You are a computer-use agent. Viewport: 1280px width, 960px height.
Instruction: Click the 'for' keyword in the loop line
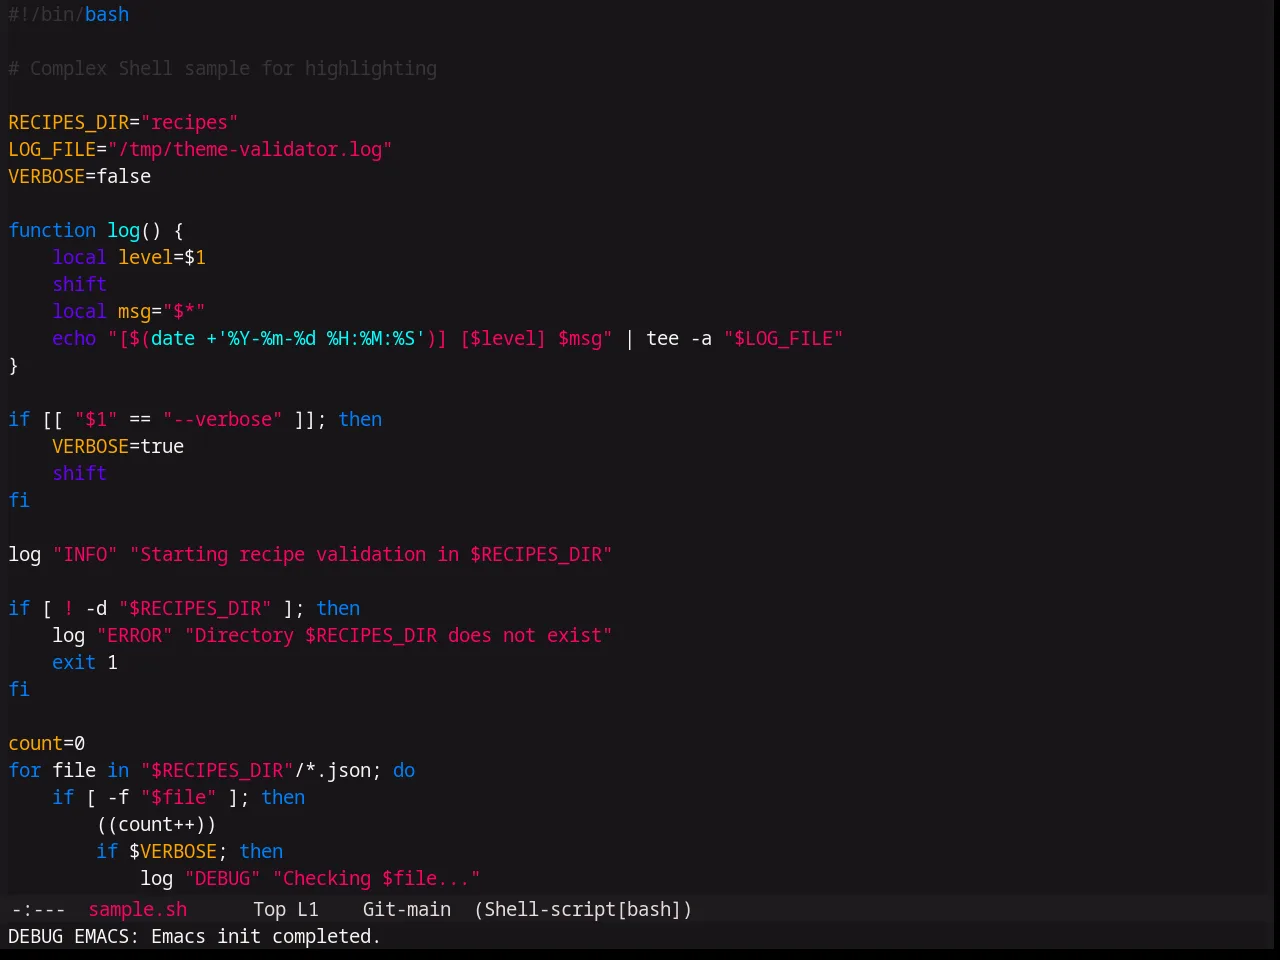pos(25,770)
